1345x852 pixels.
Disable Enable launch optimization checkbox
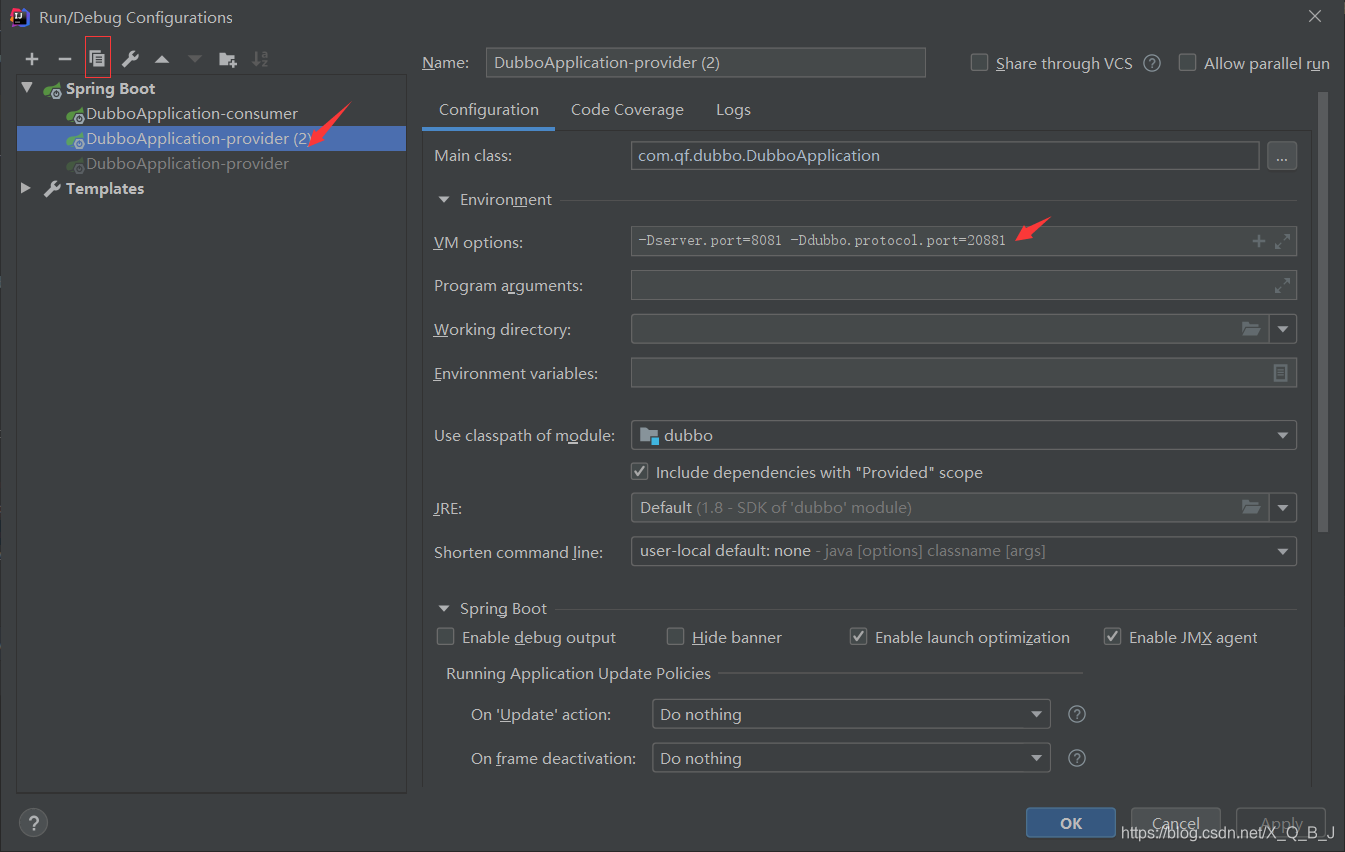(x=858, y=636)
